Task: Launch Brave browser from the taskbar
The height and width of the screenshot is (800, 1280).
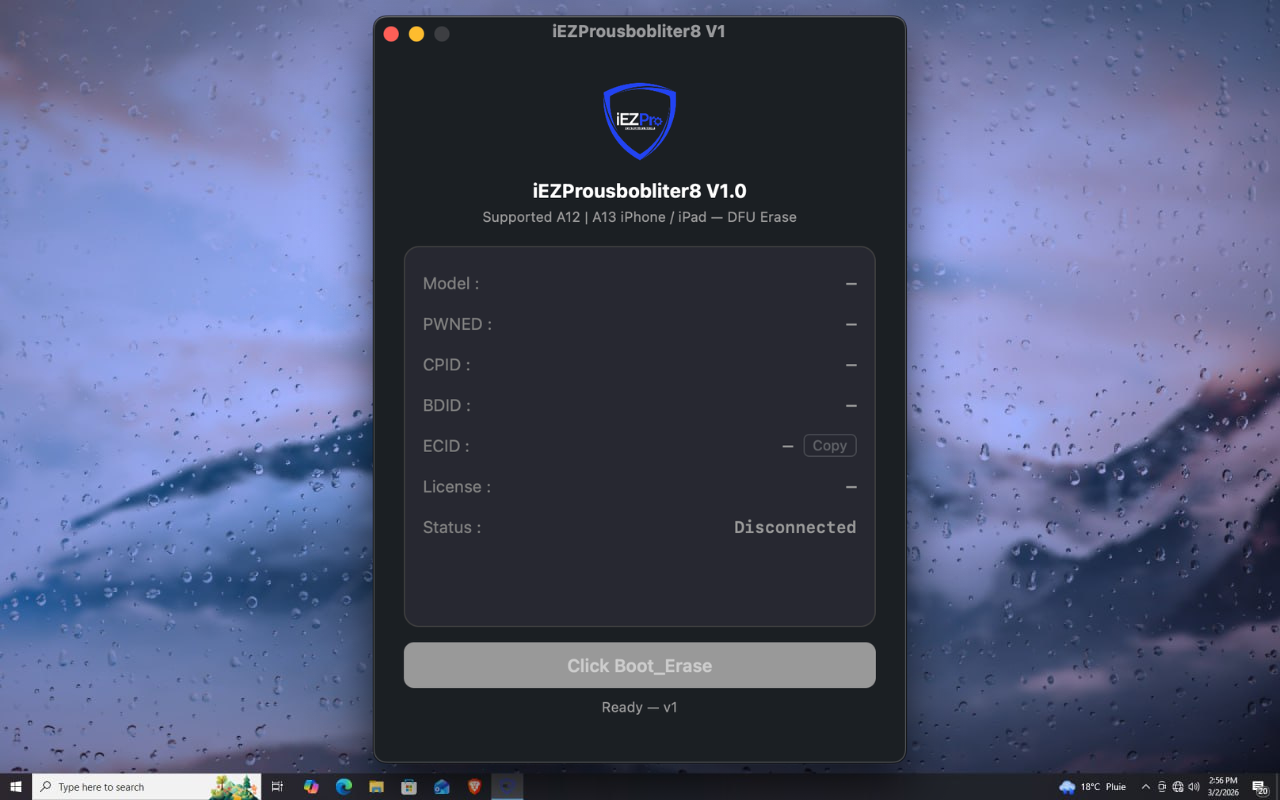Action: [474, 787]
